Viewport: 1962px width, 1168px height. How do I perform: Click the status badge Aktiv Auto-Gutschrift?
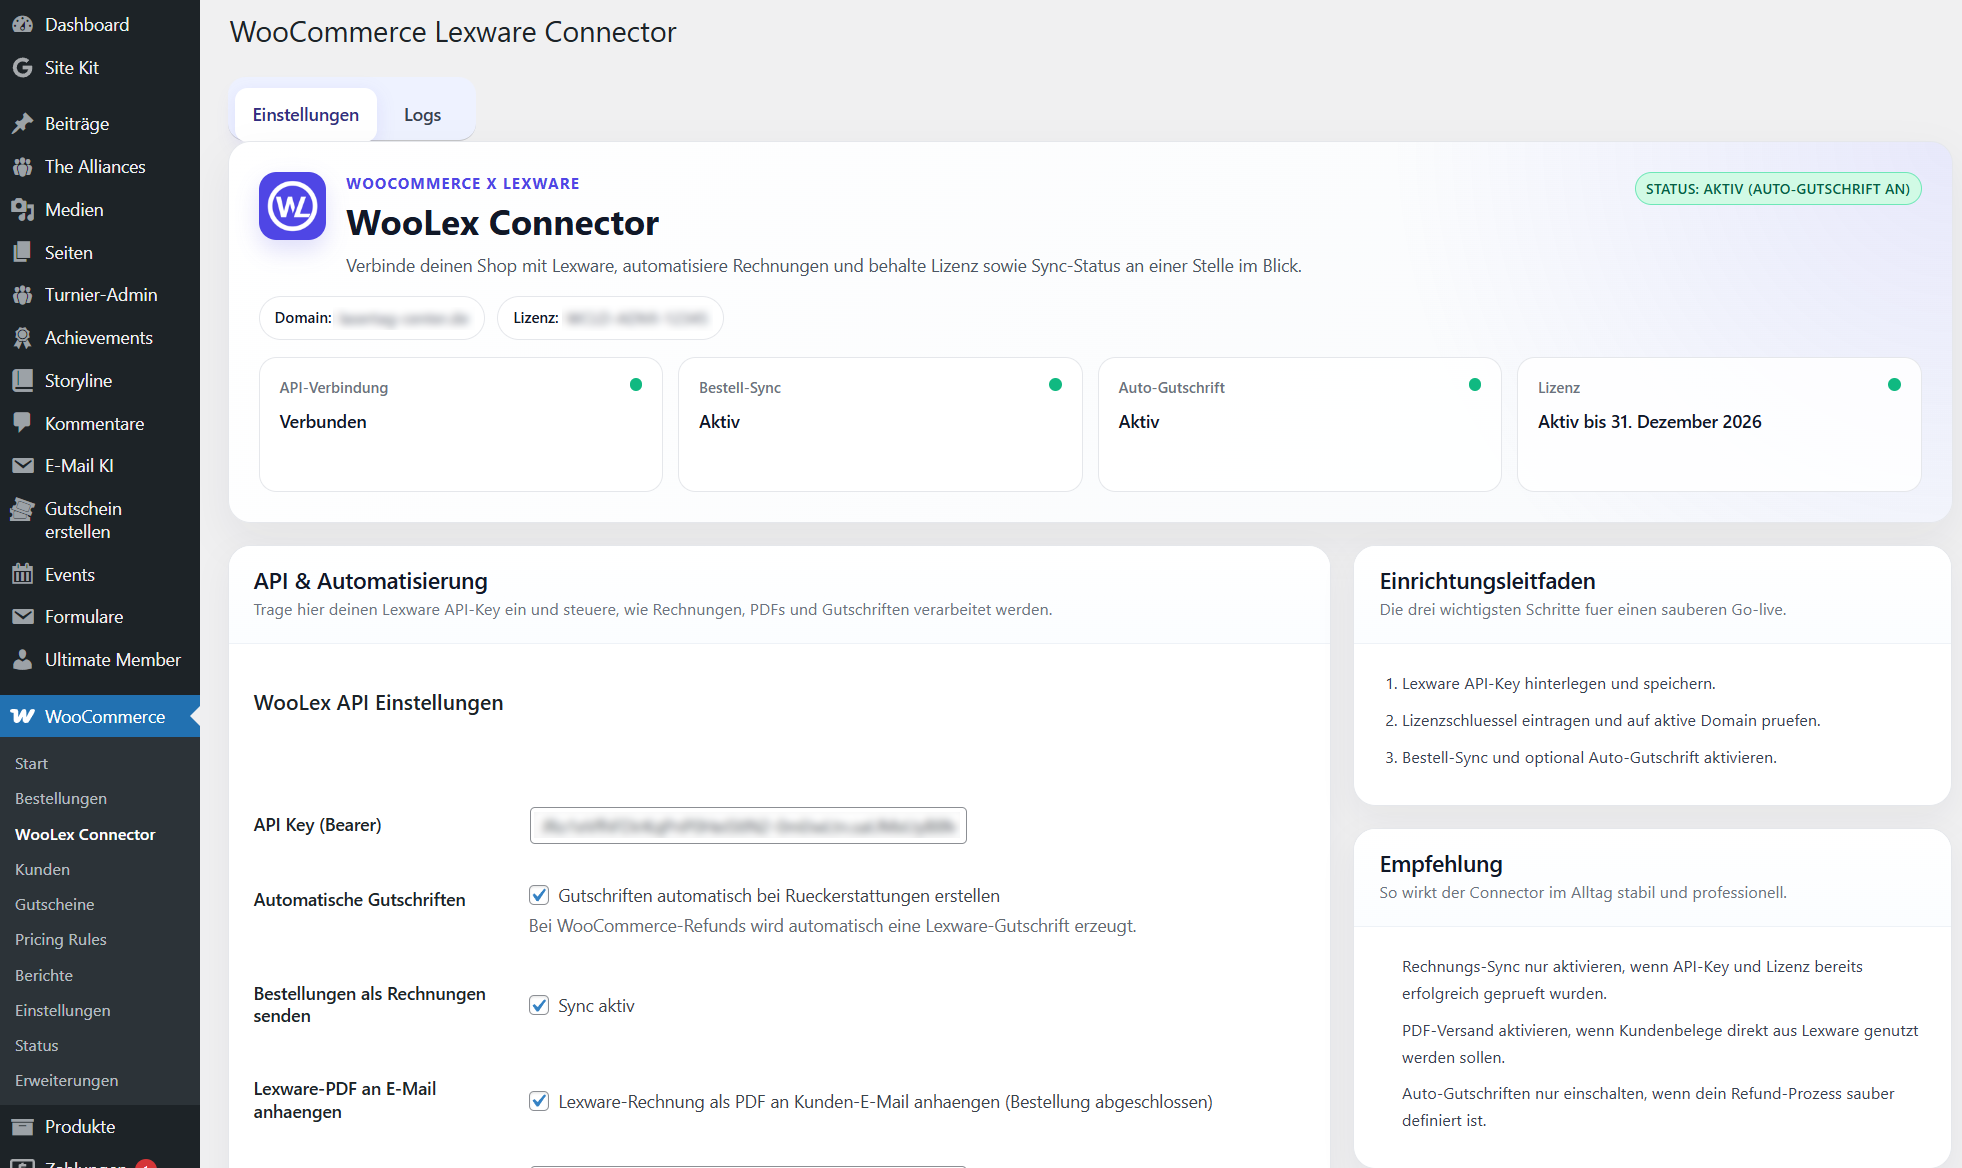point(1778,189)
